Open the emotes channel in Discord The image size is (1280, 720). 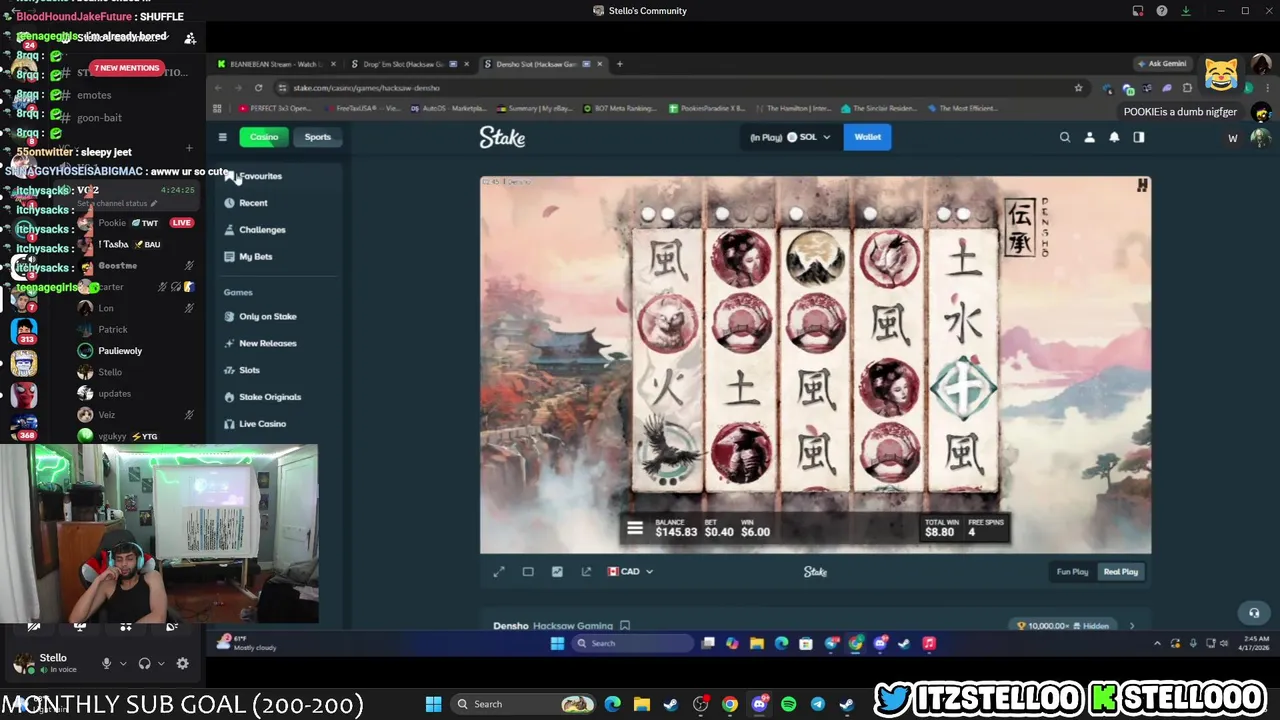pos(94,95)
